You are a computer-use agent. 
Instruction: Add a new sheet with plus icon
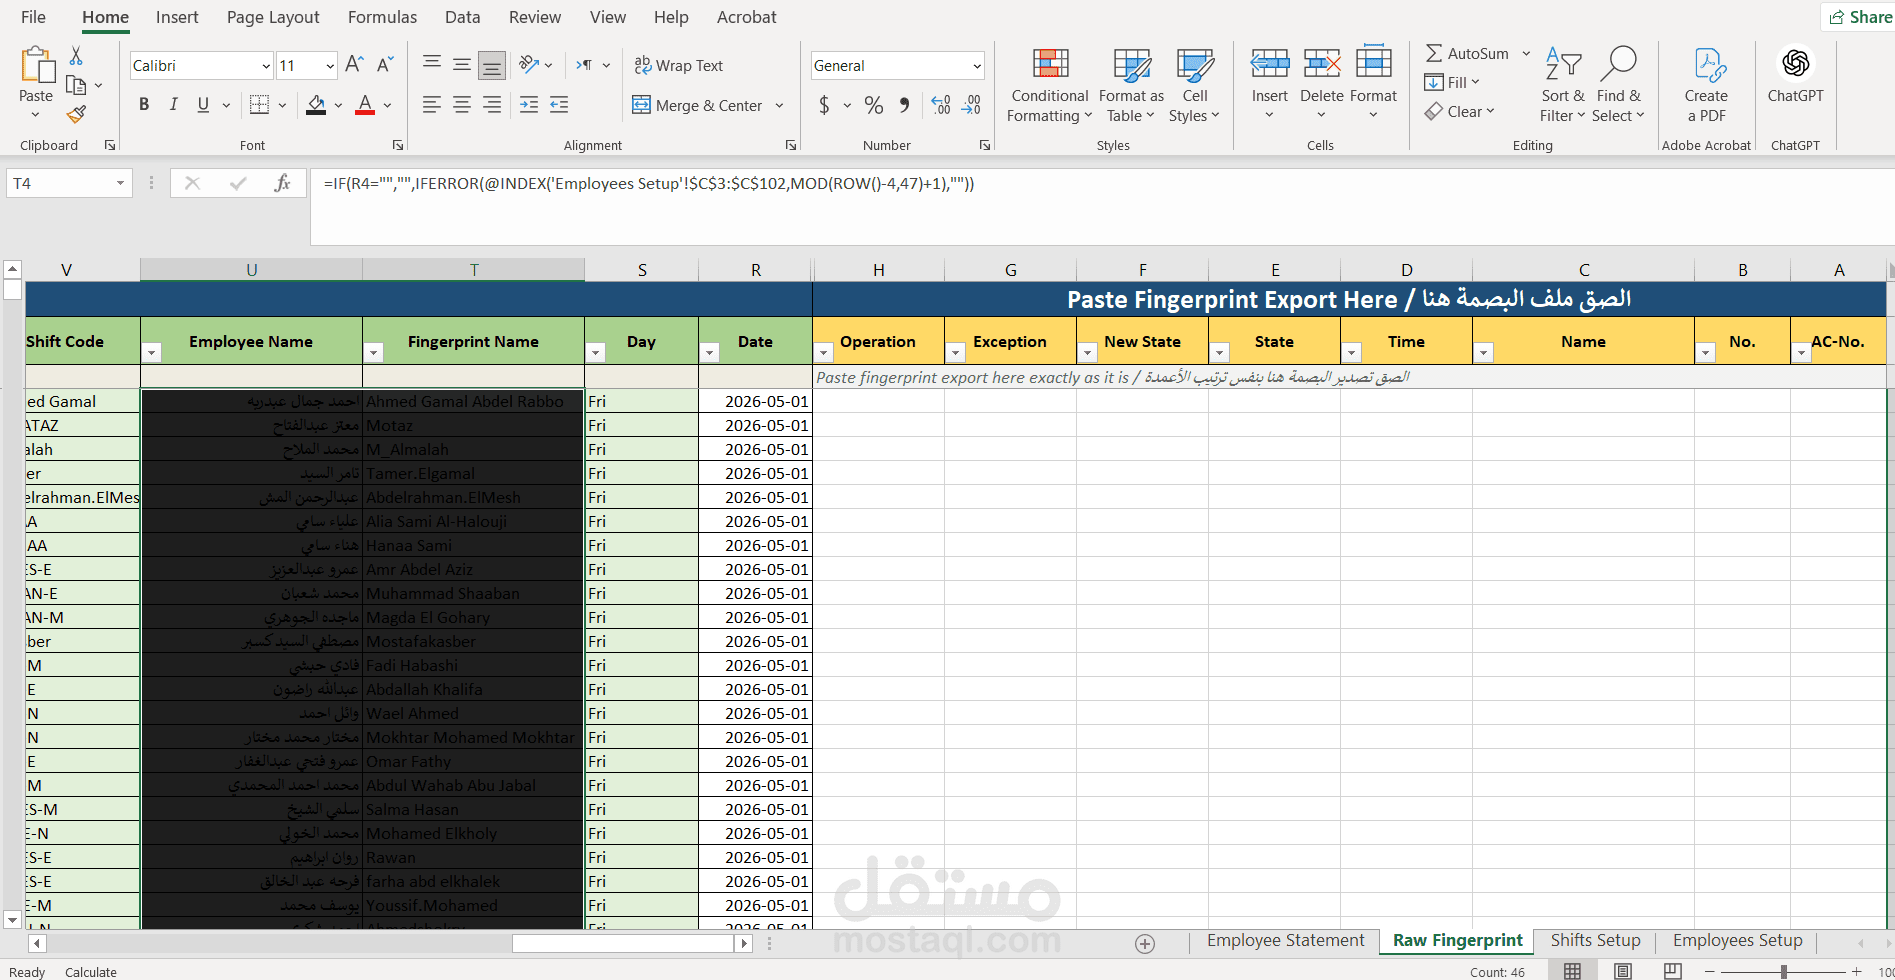[1145, 944]
